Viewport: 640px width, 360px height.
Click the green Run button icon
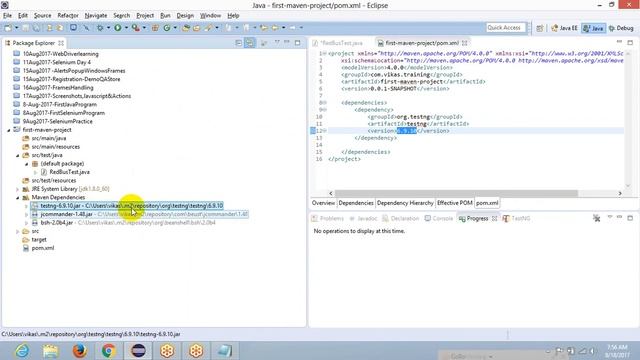click(x=118, y=28)
